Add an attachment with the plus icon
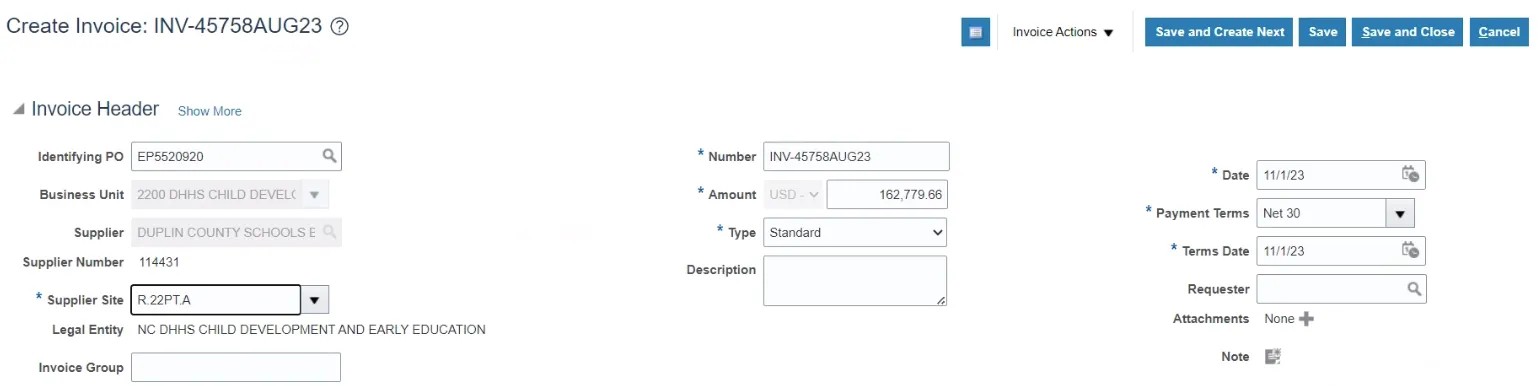Viewport: 1538px width, 386px height. point(1306,319)
